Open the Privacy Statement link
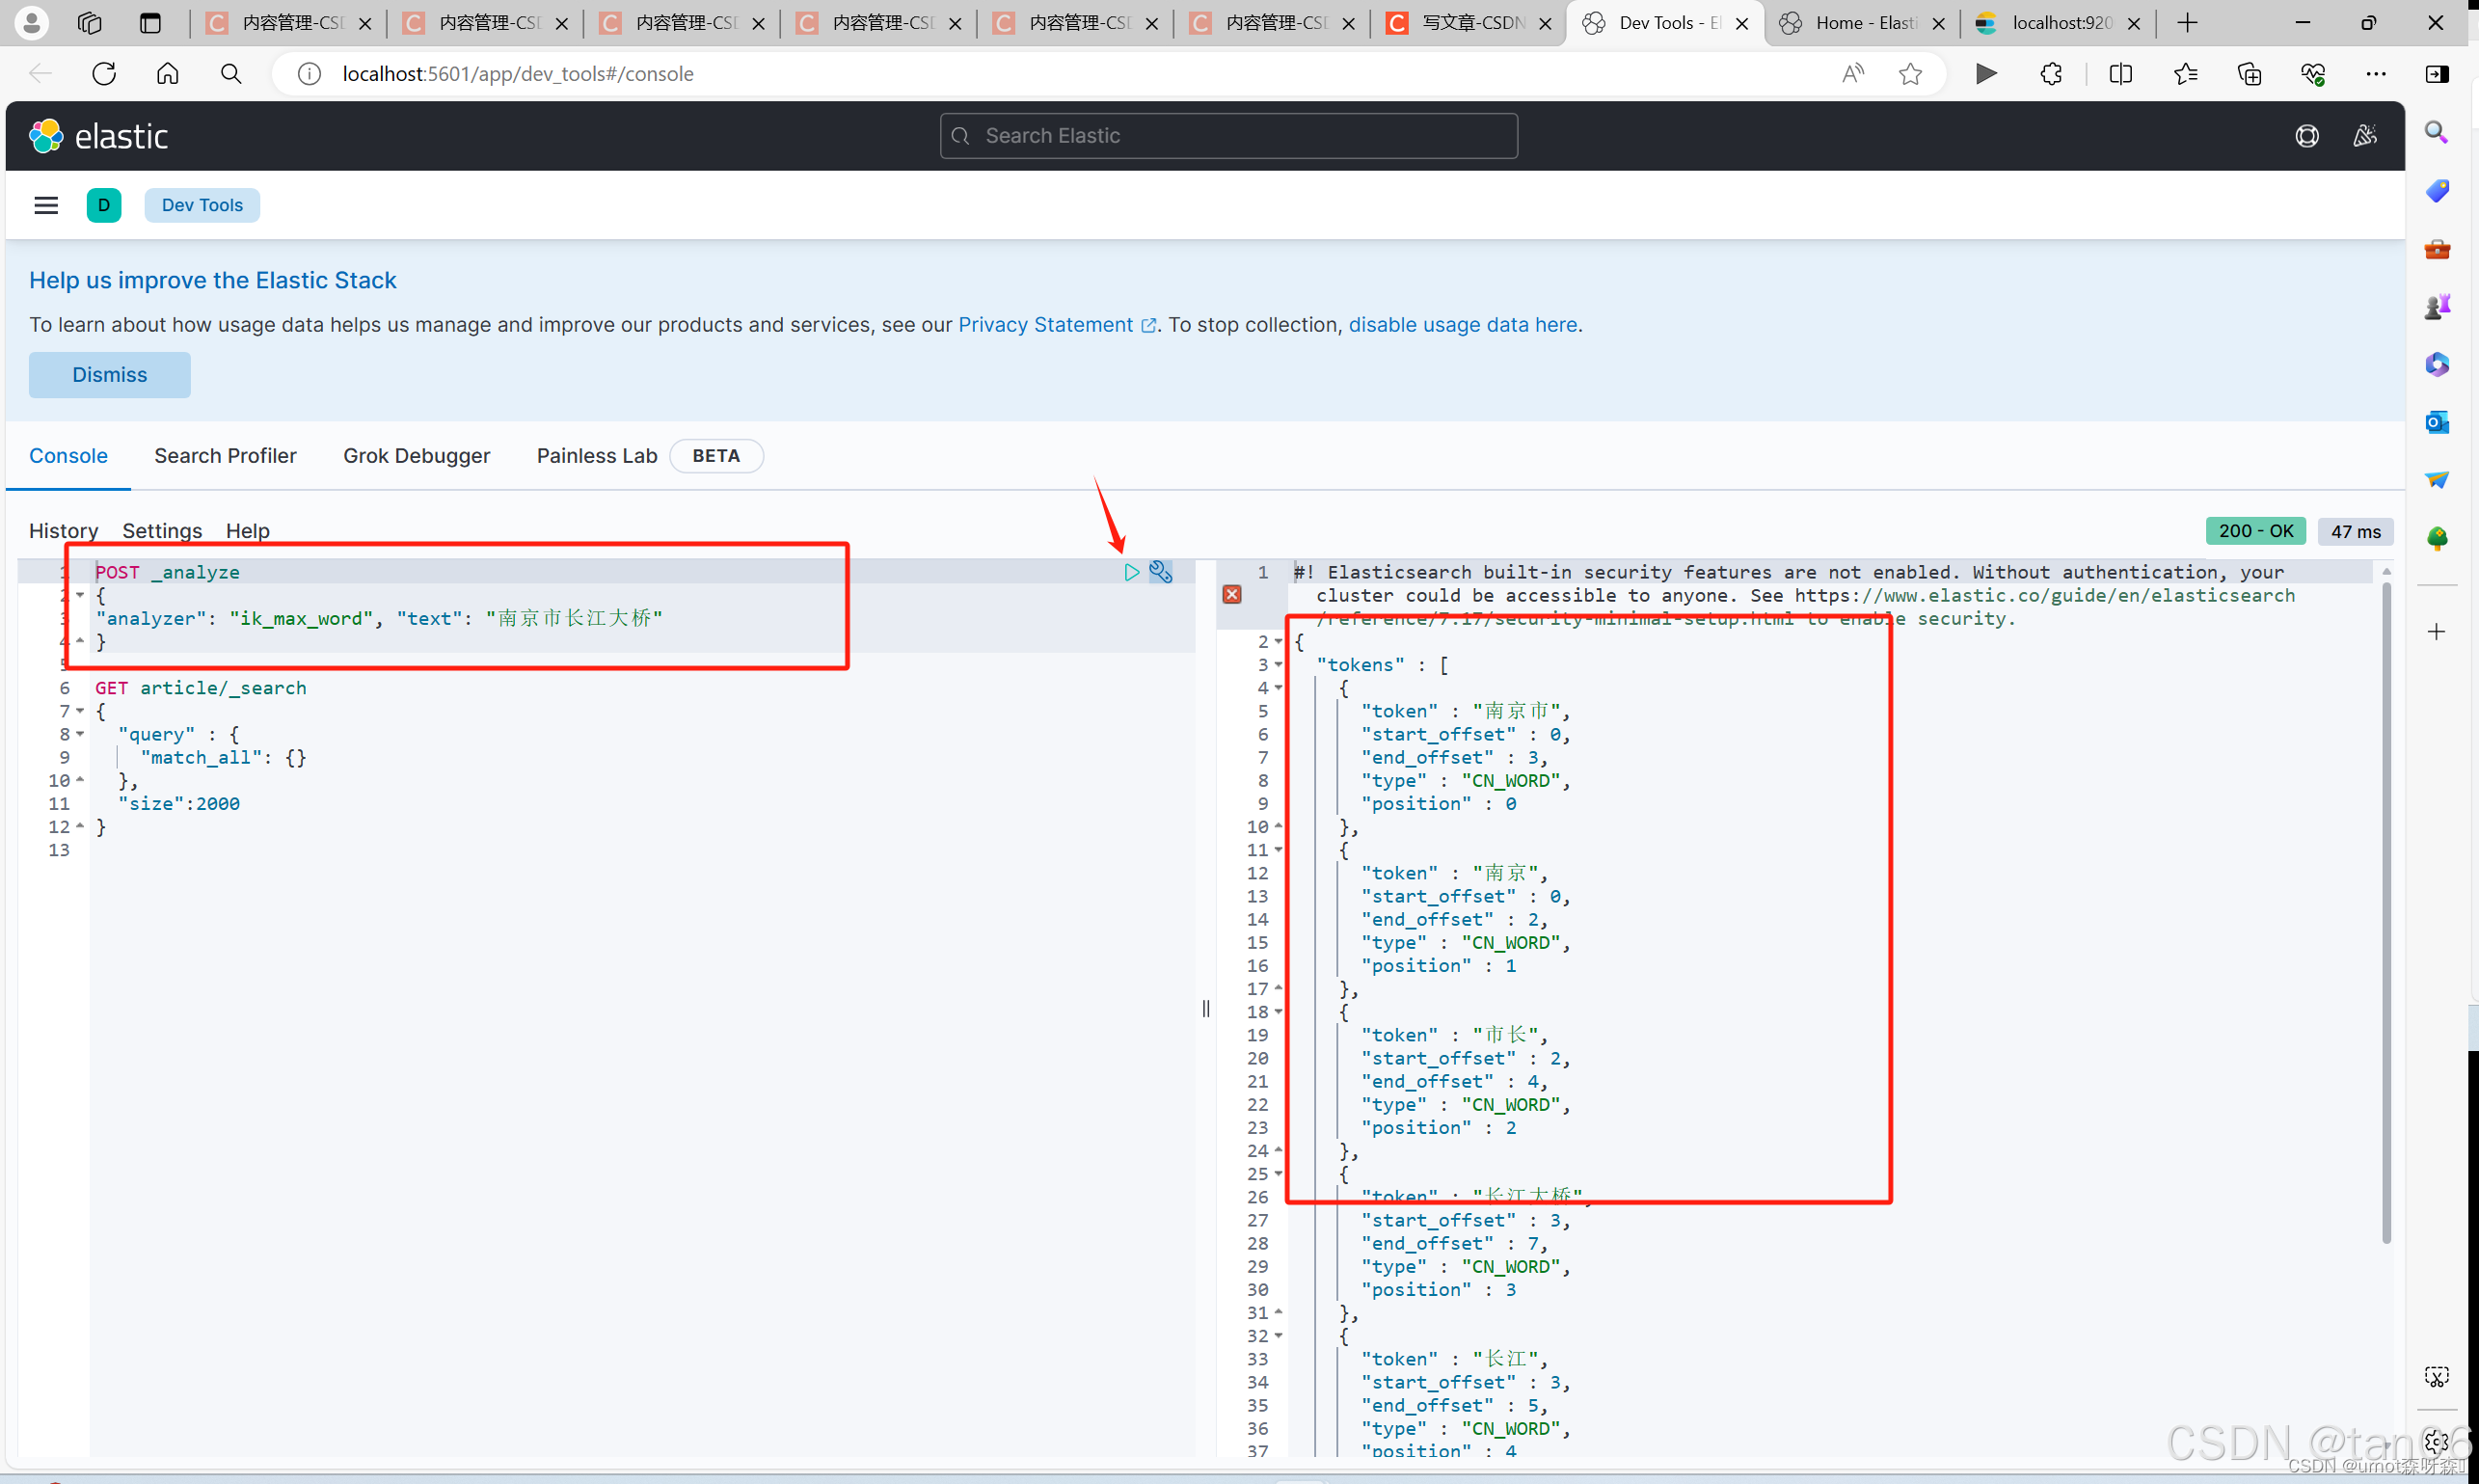2479x1484 pixels. pyautogui.click(x=1045, y=325)
